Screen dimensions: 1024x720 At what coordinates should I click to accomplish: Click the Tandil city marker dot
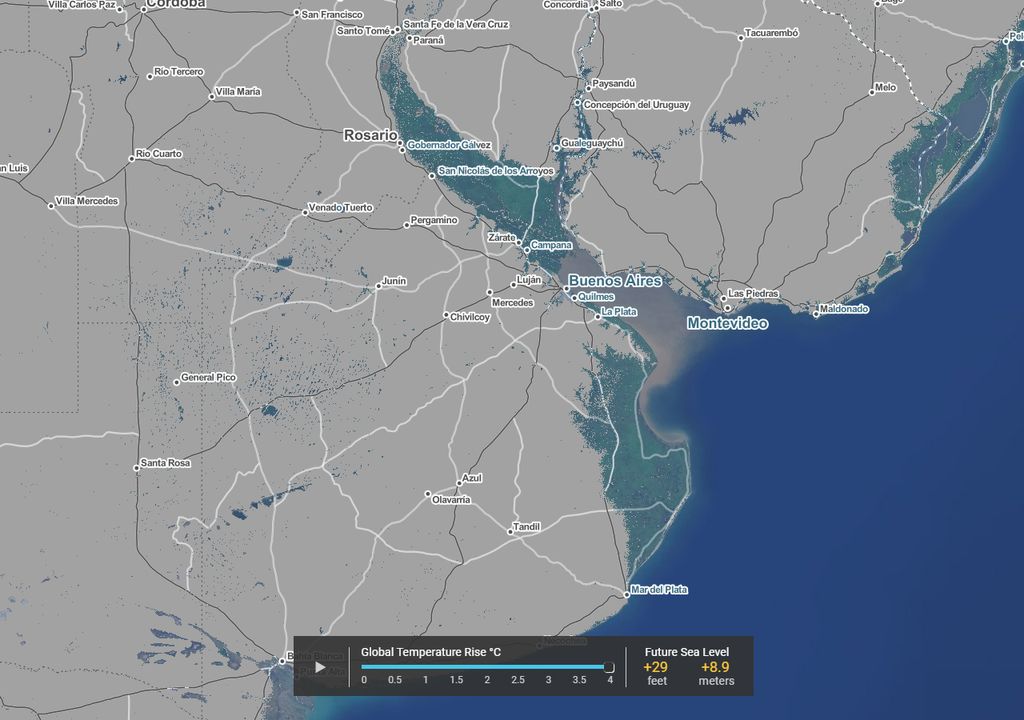coord(510,532)
